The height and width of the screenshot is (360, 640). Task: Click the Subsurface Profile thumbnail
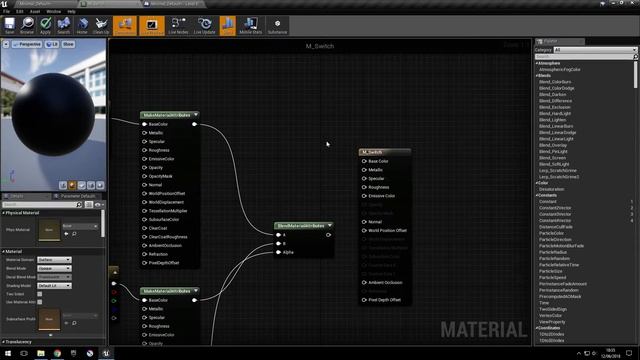coord(49,319)
